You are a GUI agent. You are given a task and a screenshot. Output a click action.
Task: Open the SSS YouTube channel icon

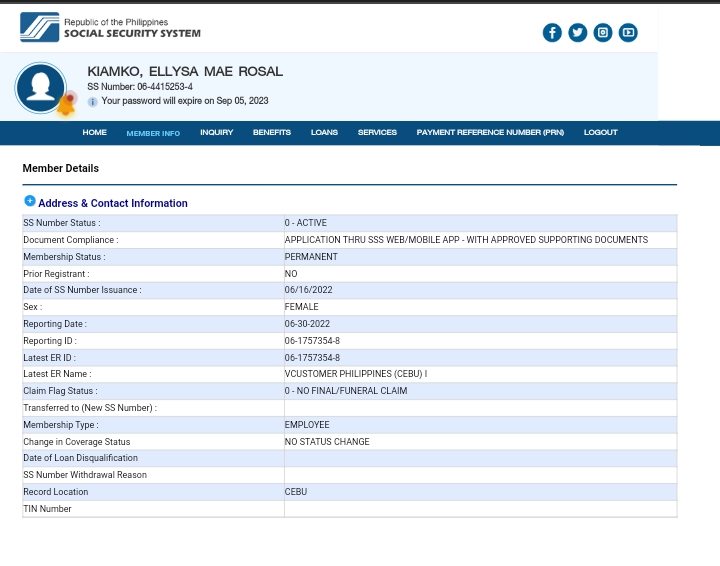[x=628, y=33]
